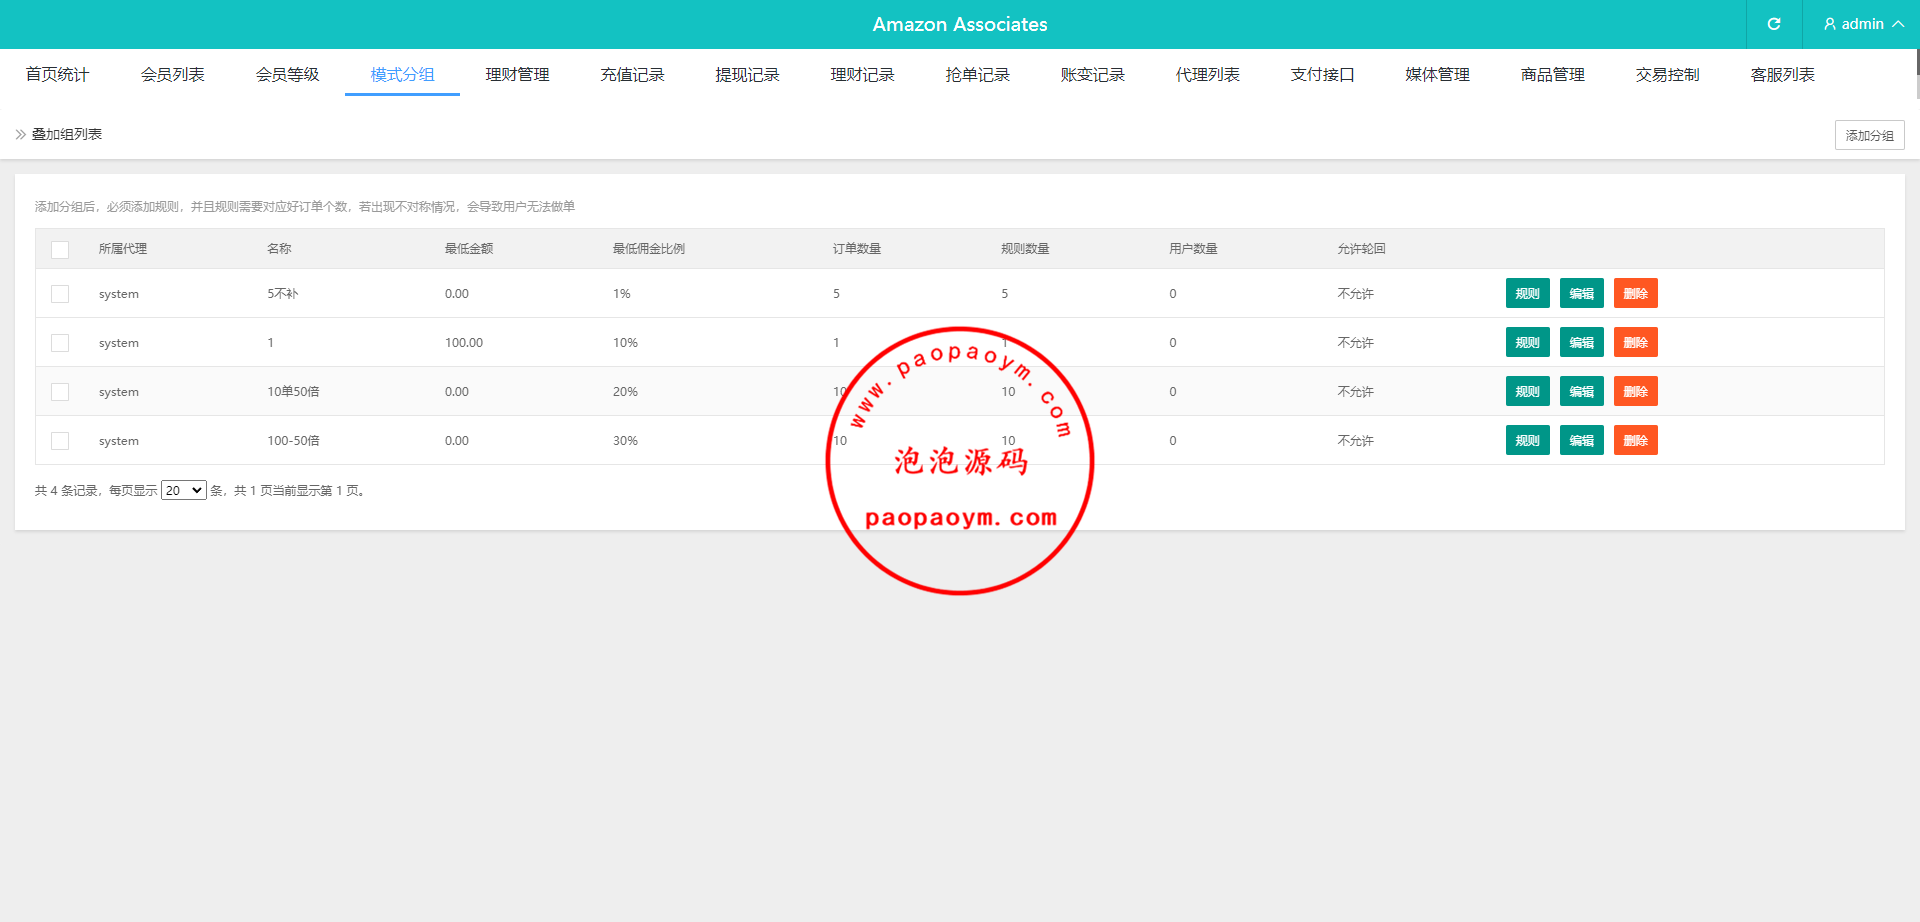Click the admin user icon
Viewport: 1920px width, 922px height.
tap(1829, 24)
